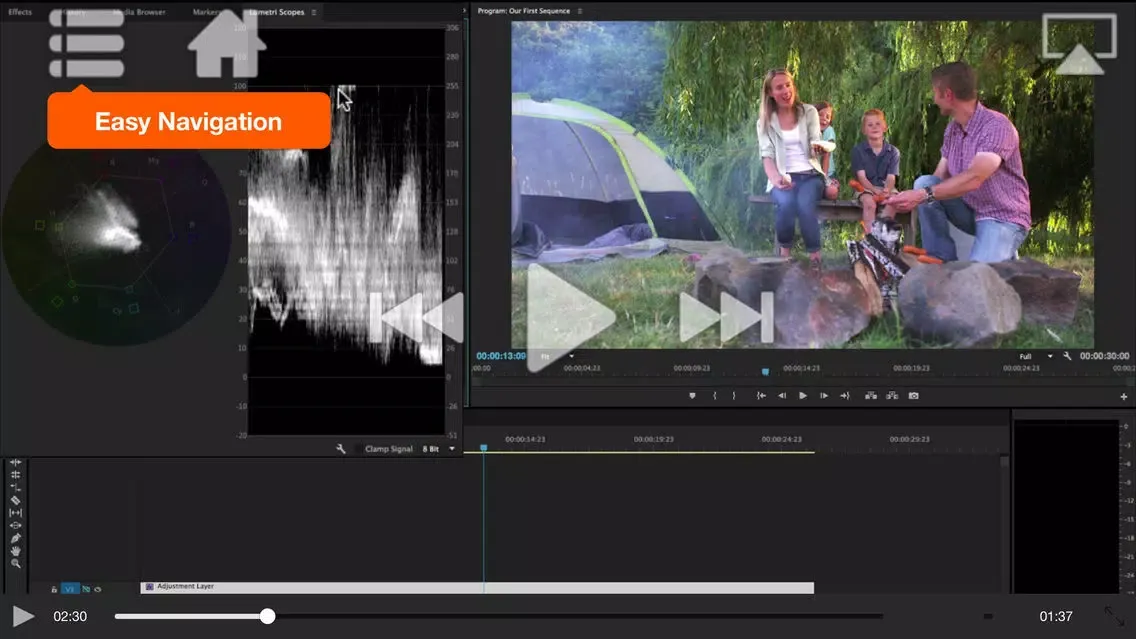
Task: Switch to the Media Browser tab
Action: tap(139, 12)
